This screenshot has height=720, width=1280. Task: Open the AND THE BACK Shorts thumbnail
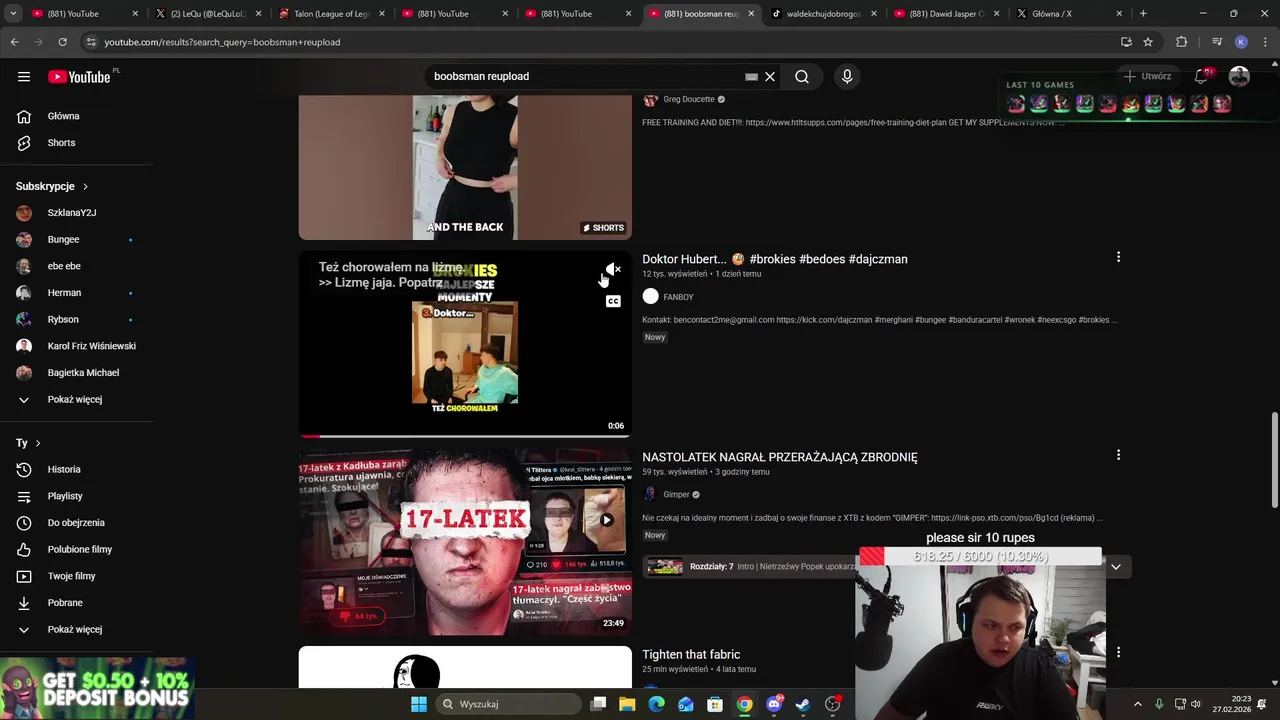point(465,168)
